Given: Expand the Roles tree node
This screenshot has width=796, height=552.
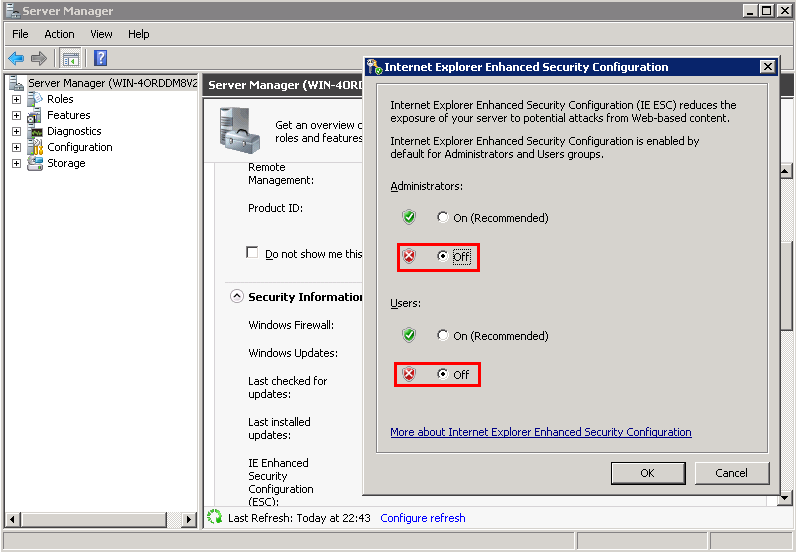Looking at the screenshot, I should point(16,99).
